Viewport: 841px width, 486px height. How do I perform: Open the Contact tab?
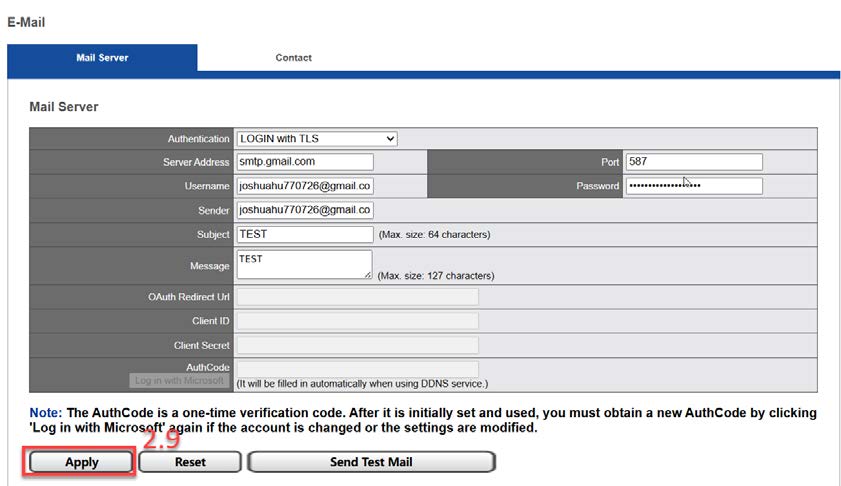click(293, 57)
